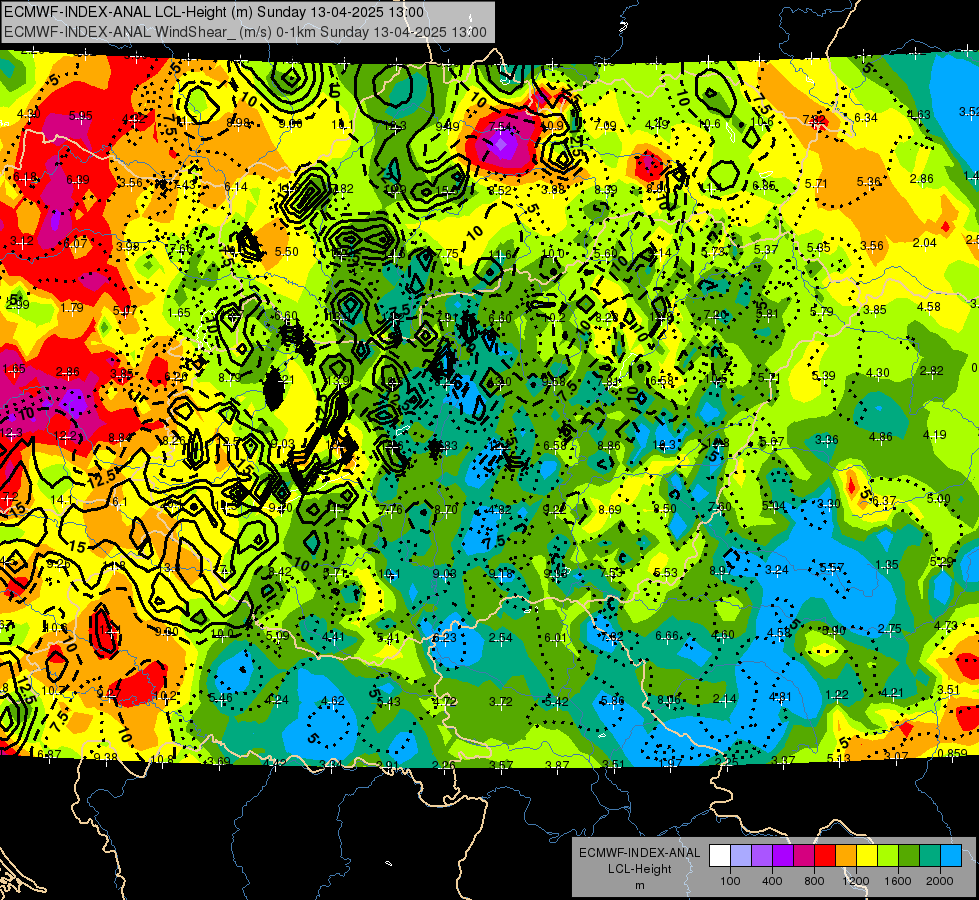Click the 1.97 grid value
The width and height of the screenshot is (979, 900).
coord(670,763)
